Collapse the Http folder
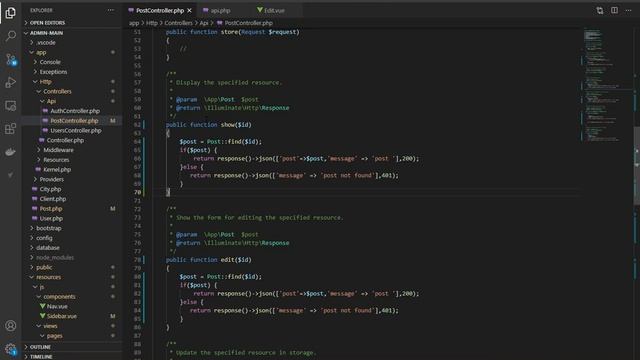Viewport: 640px width, 360px height. (x=45, y=82)
